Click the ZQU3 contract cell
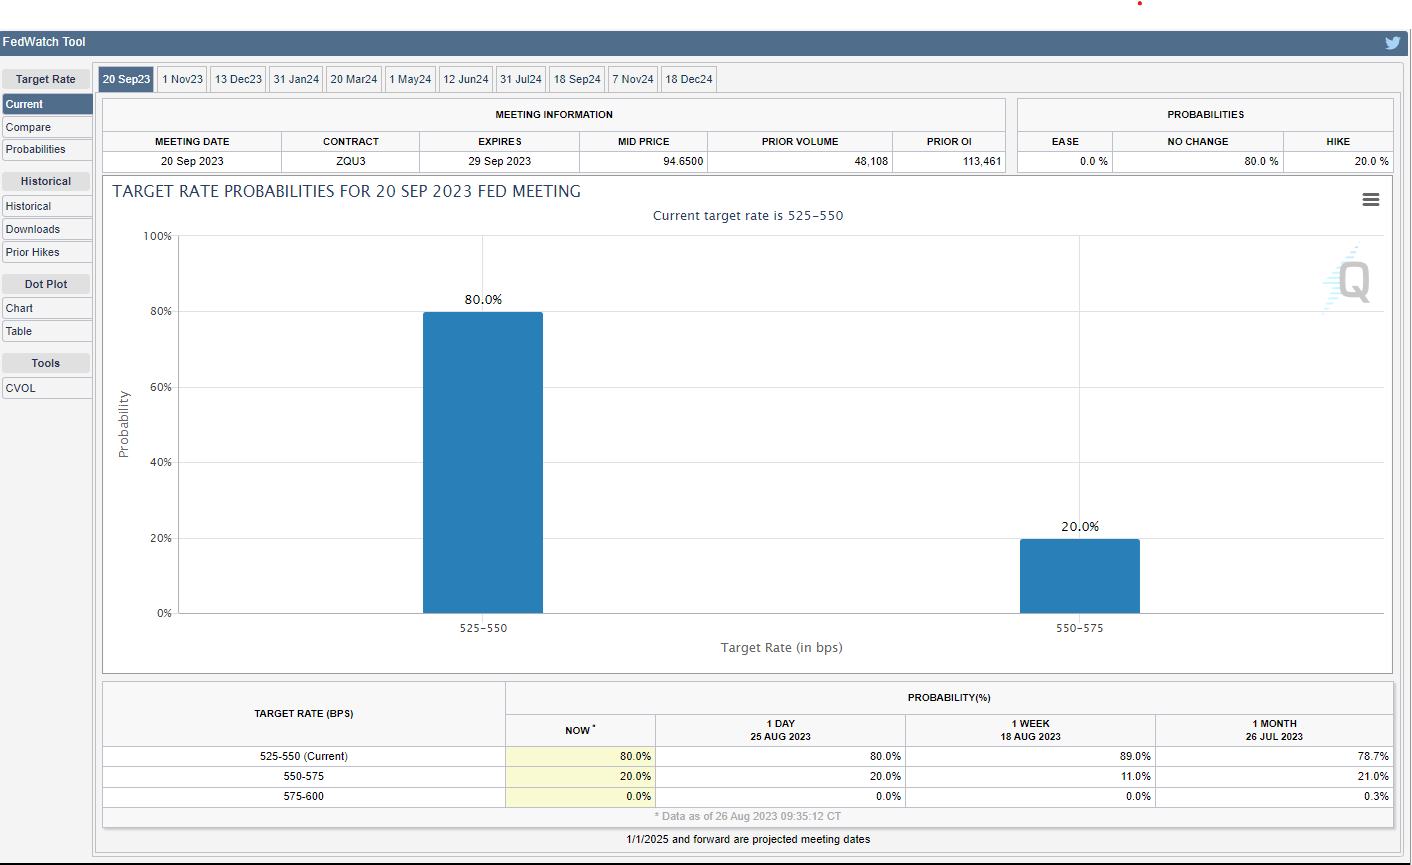The width and height of the screenshot is (1412, 865). pos(351,161)
